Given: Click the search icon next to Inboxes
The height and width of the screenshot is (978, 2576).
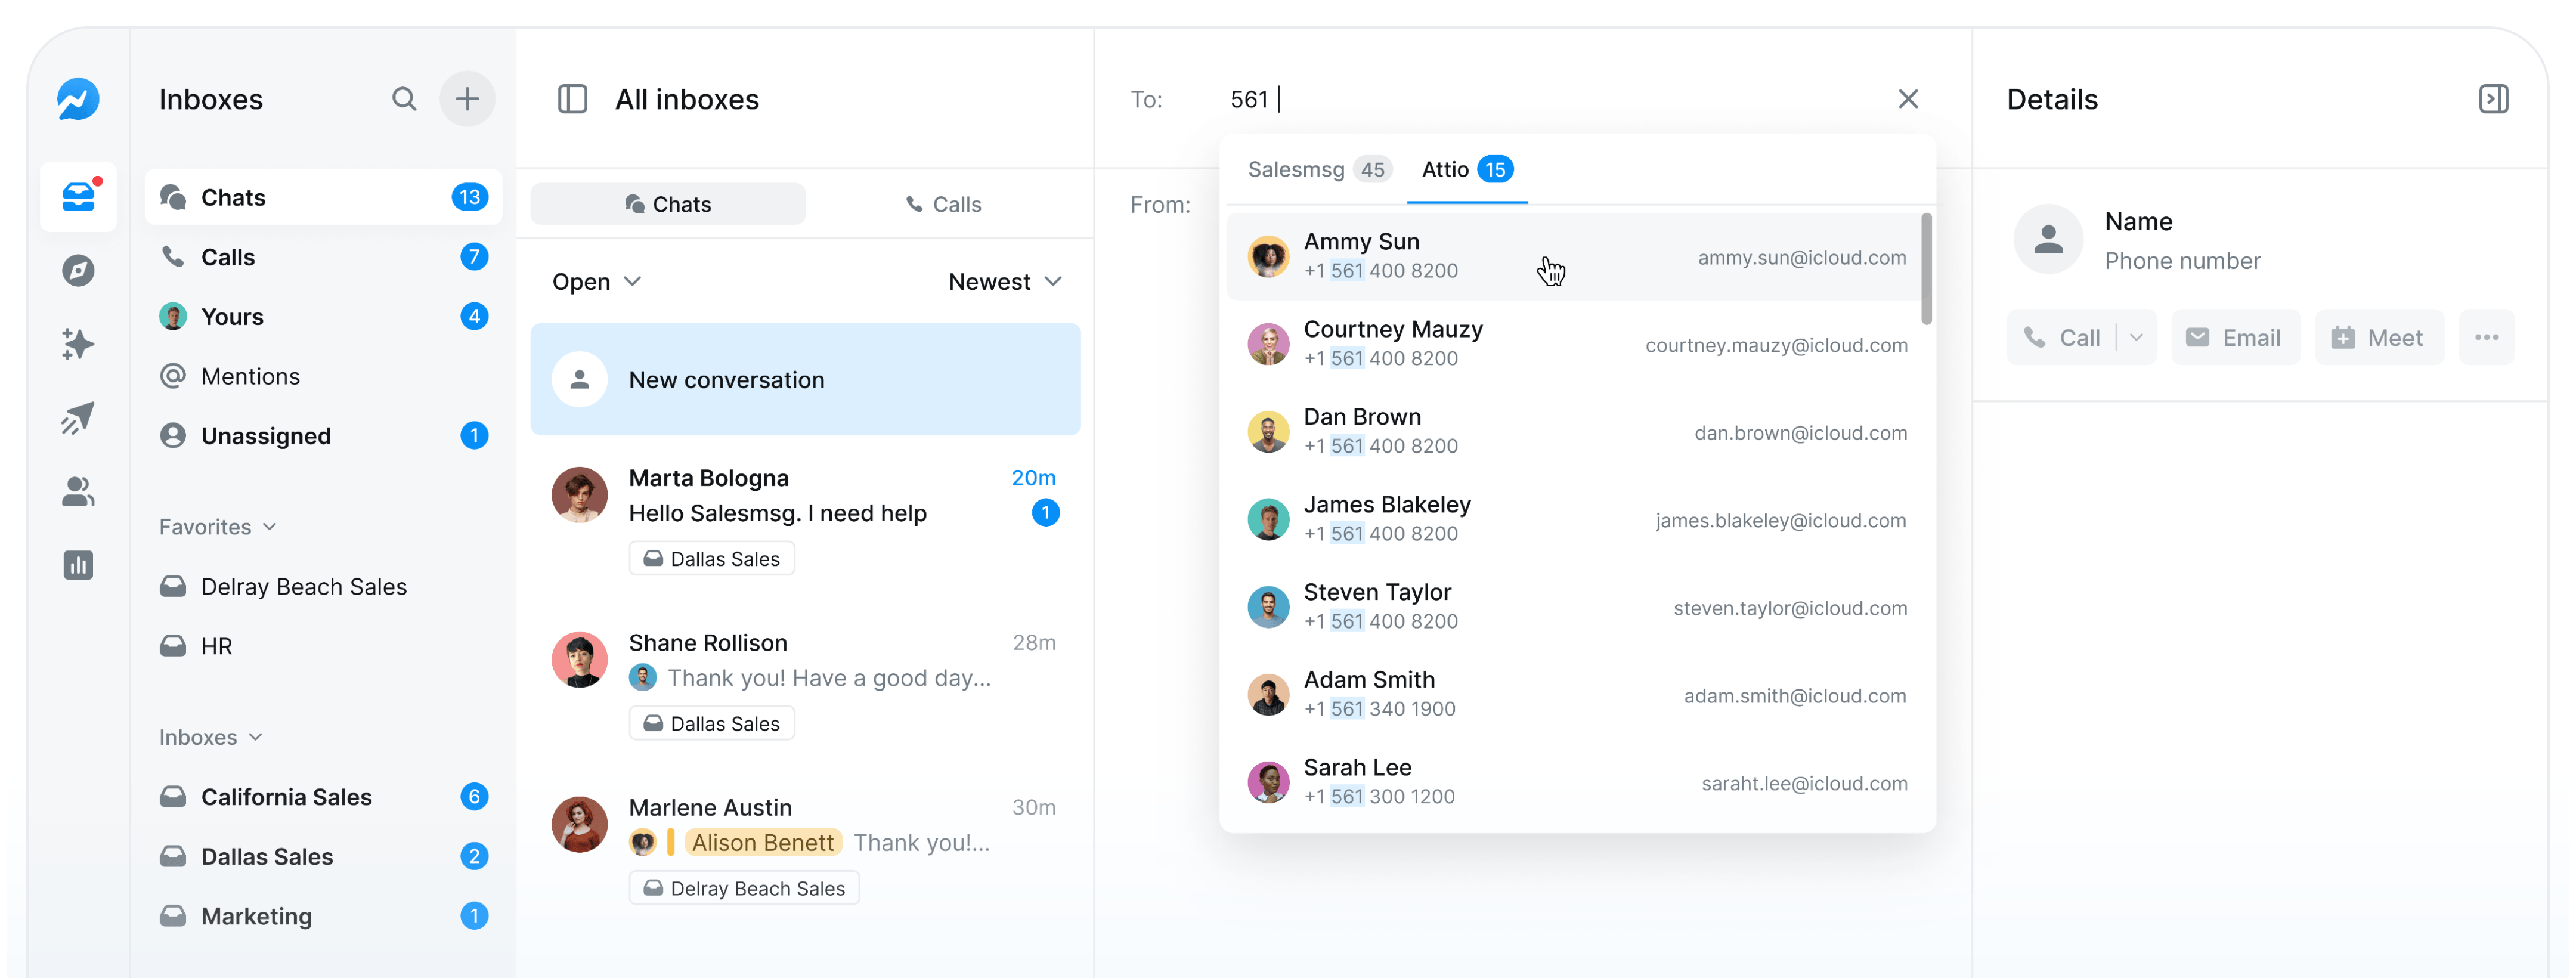Looking at the screenshot, I should pyautogui.click(x=405, y=98).
